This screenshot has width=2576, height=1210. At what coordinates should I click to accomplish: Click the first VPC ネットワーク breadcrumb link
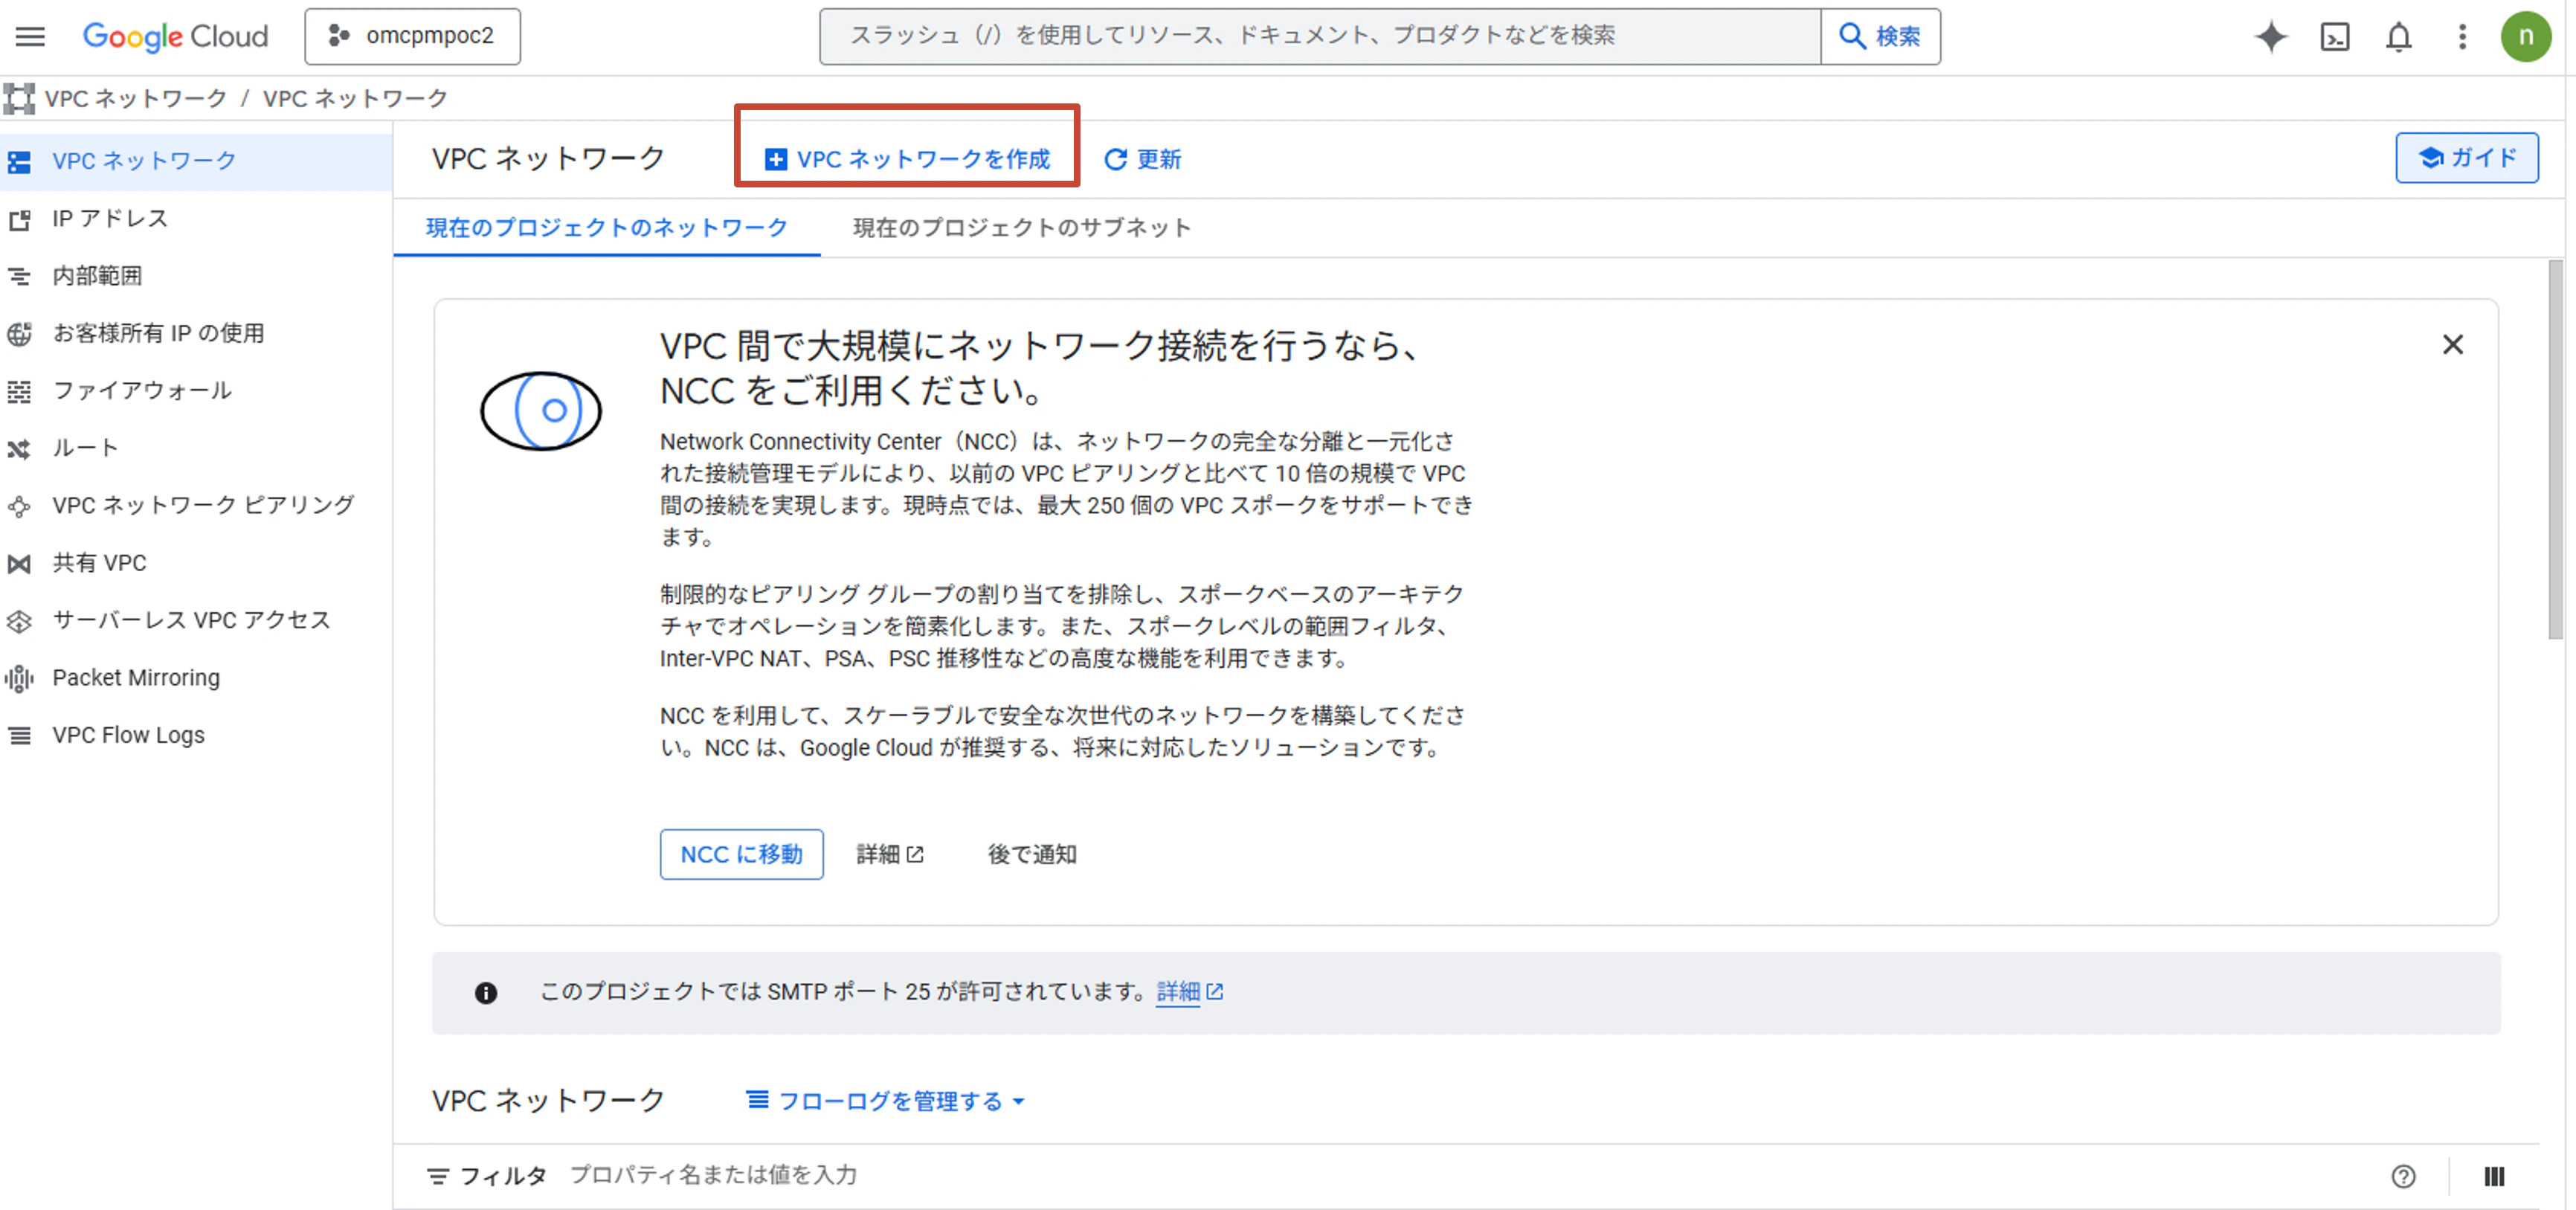coord(136,98)
